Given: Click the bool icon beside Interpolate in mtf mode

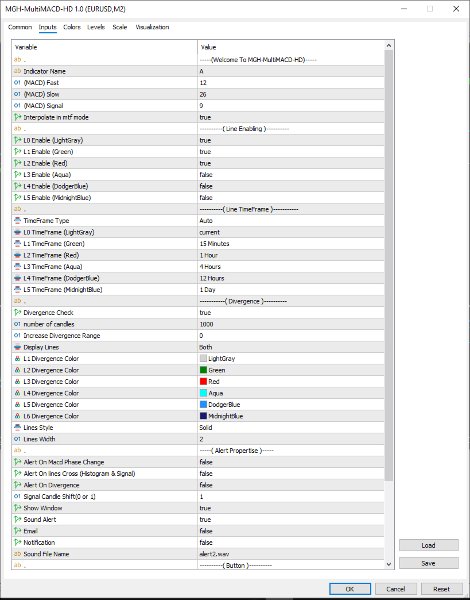Looking at the screenshot, I should [17, 117].
